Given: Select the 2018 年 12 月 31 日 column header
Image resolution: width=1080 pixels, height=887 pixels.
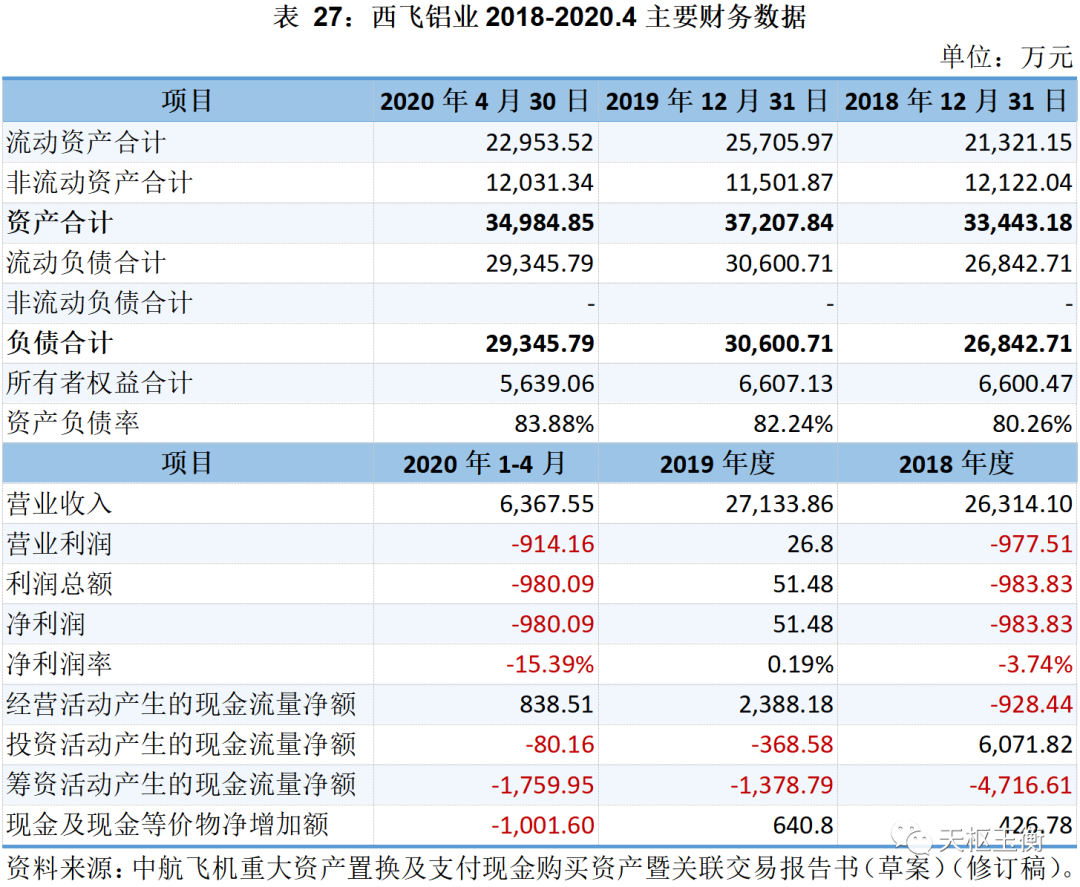Looking at the screenshot, I should pos(956,101).
